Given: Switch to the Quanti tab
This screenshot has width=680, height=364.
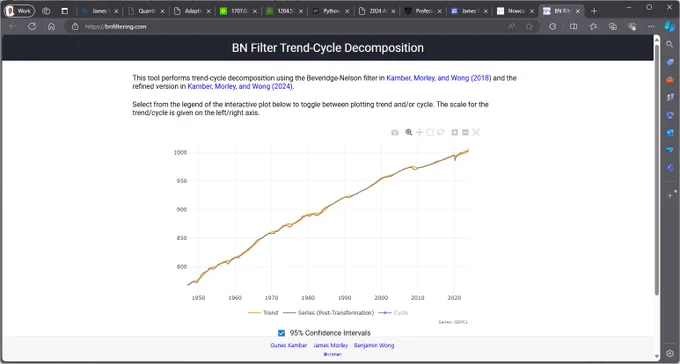Looking at the screenshot, I should pos(146,11).
